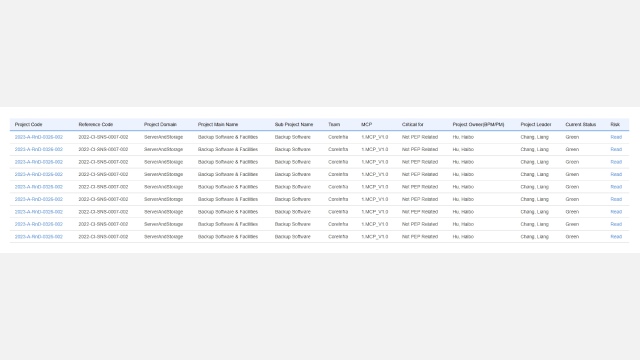The height and width of the screenshot is (360, 640).
Task: Click the Project Main Name header
Action: pos(218,124)
